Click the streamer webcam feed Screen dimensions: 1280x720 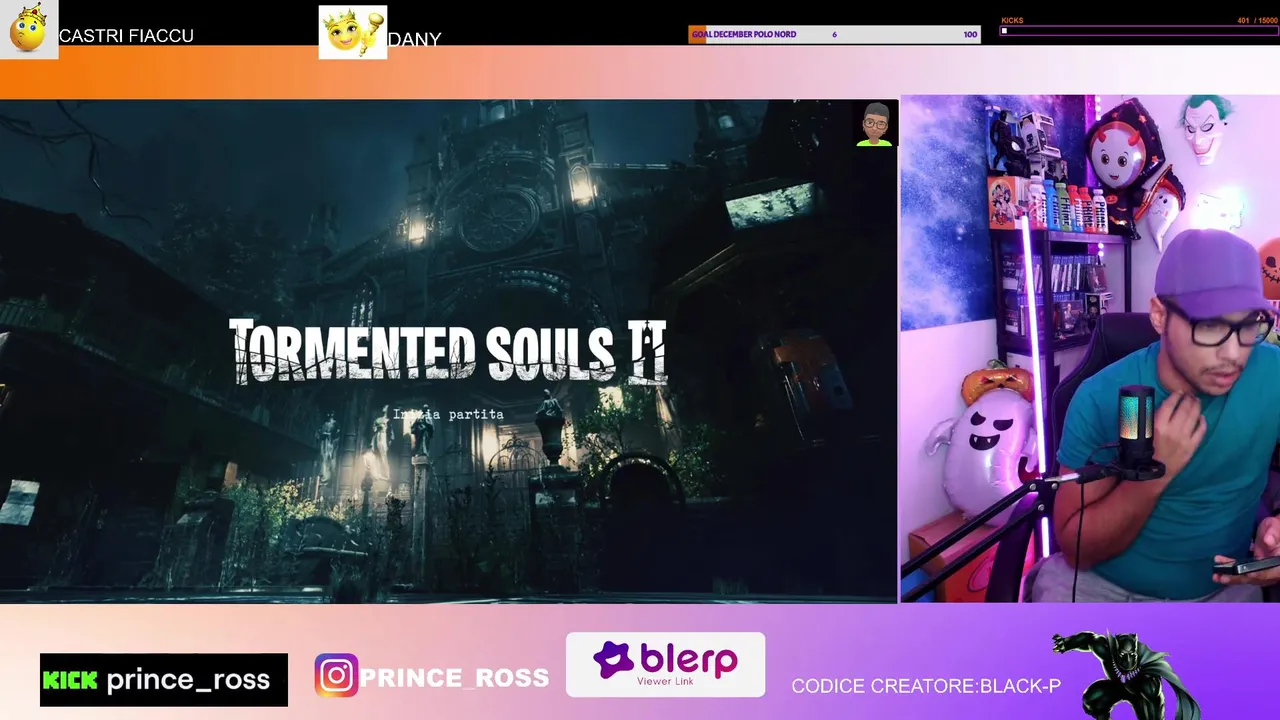click(x=1090, y=349)
